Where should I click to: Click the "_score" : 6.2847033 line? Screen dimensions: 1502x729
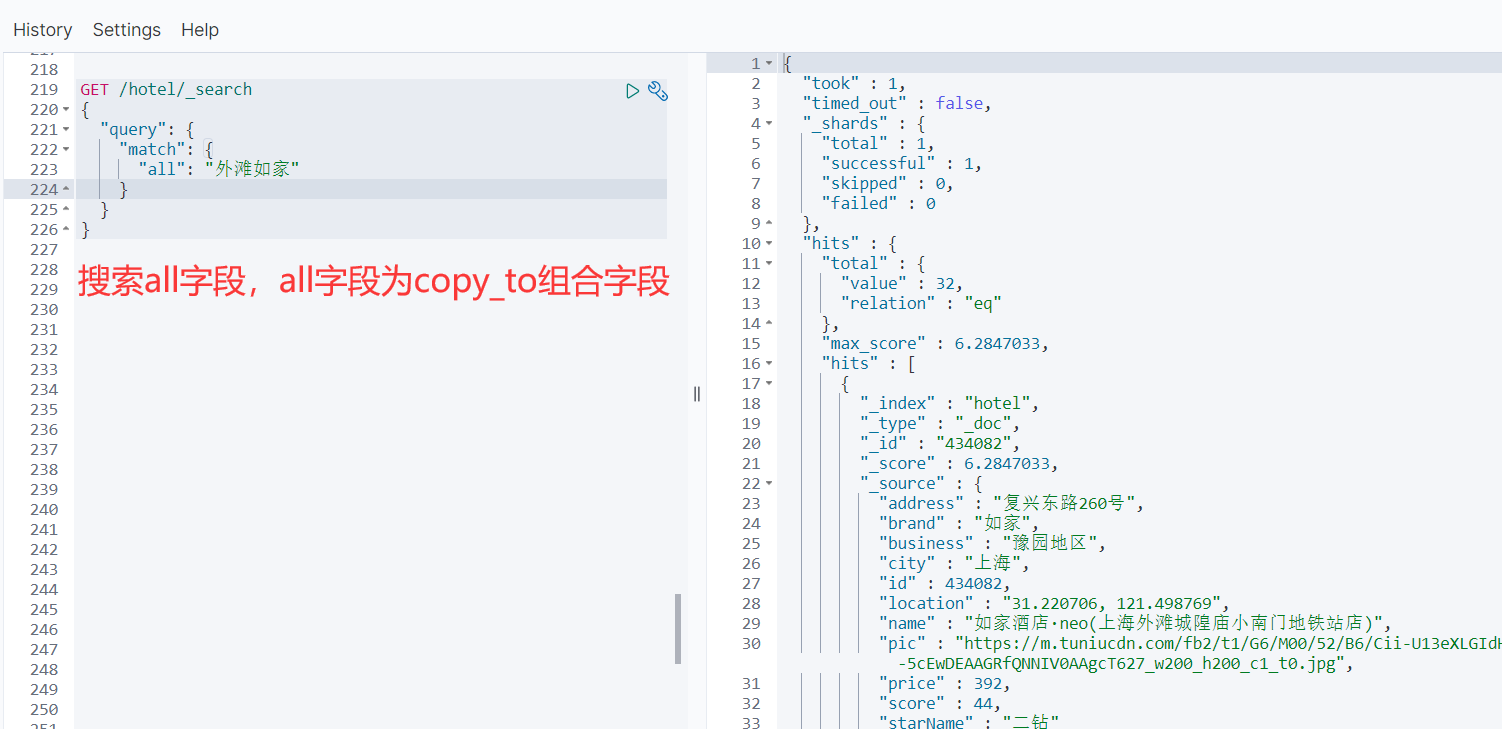(959, 464)
